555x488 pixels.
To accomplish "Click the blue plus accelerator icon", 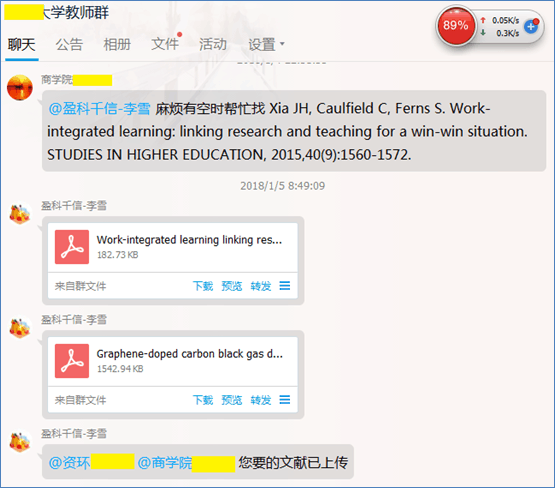I will click(531, 27).
